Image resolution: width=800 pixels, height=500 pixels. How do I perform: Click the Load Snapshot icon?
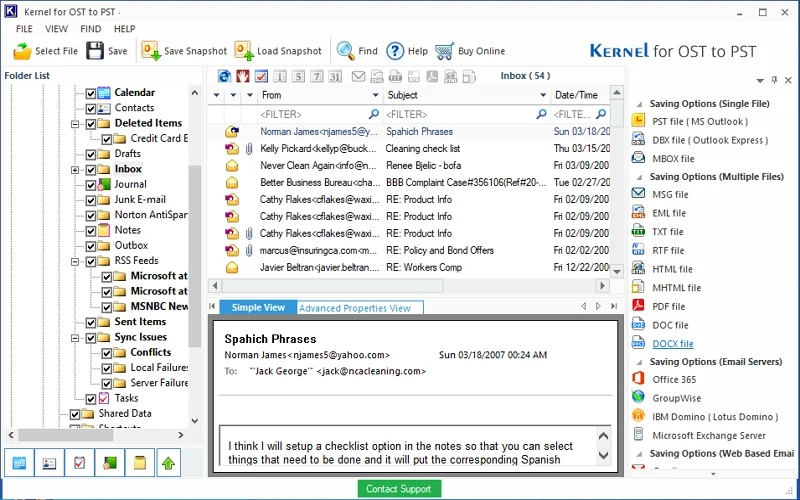(244, 51)
